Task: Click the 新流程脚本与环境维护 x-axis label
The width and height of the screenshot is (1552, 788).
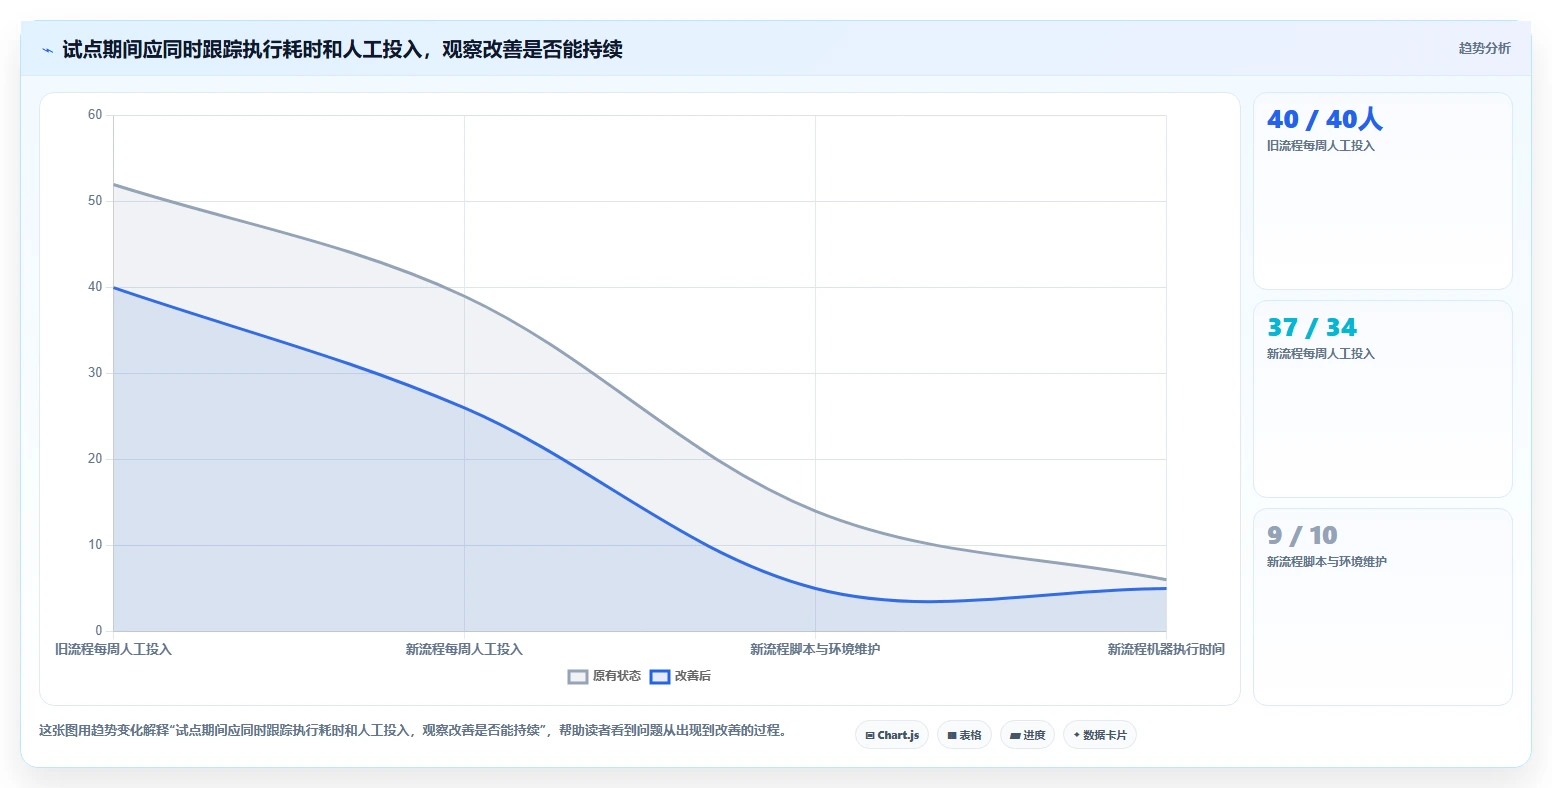Action: click(x=815, y=649)
